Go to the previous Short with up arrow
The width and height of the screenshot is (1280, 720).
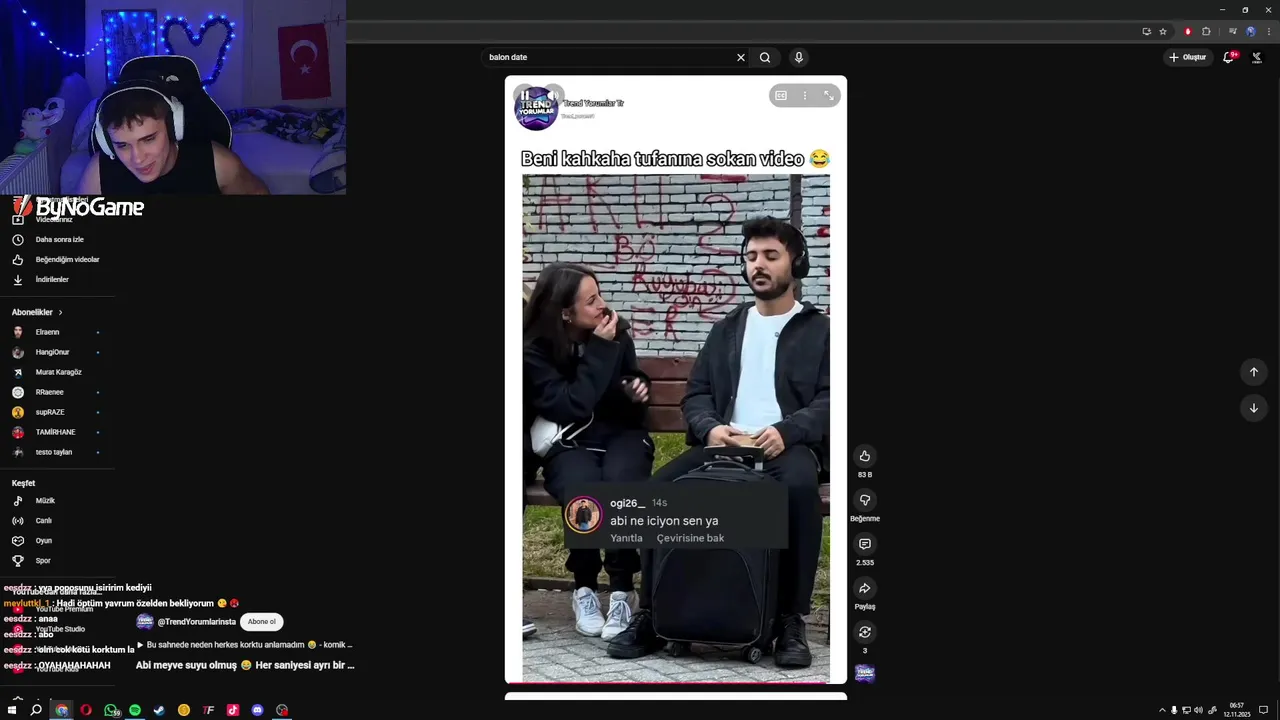pyautogui.click(x=1254, y=372)
